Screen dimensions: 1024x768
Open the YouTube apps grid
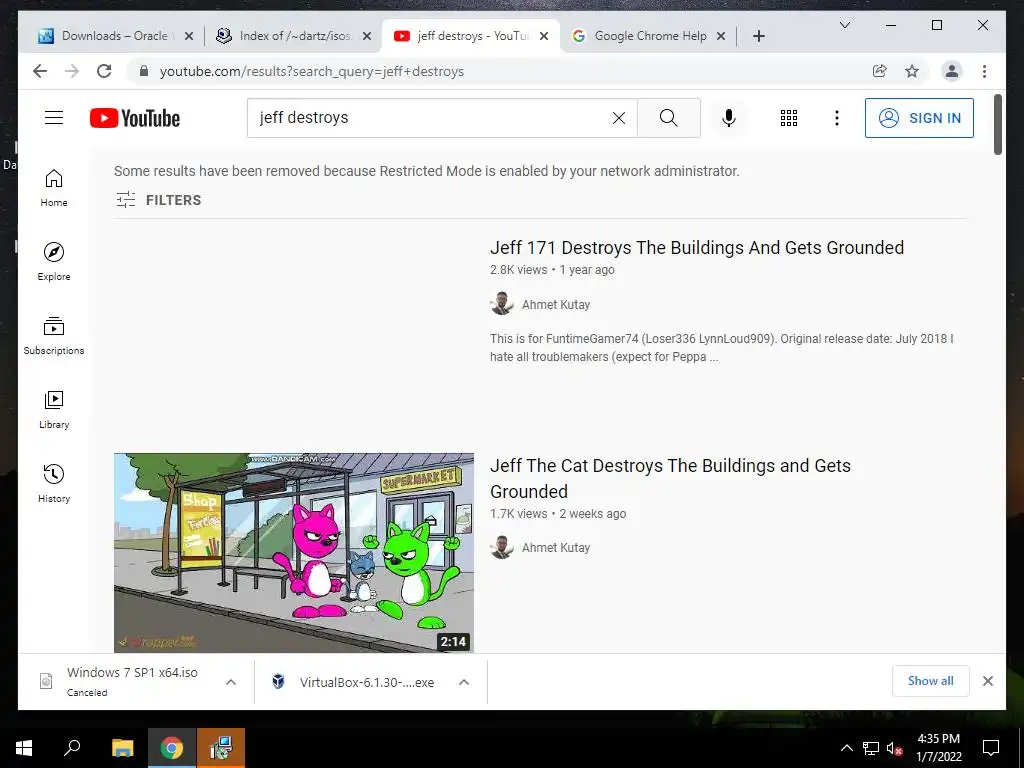[789, 118]
